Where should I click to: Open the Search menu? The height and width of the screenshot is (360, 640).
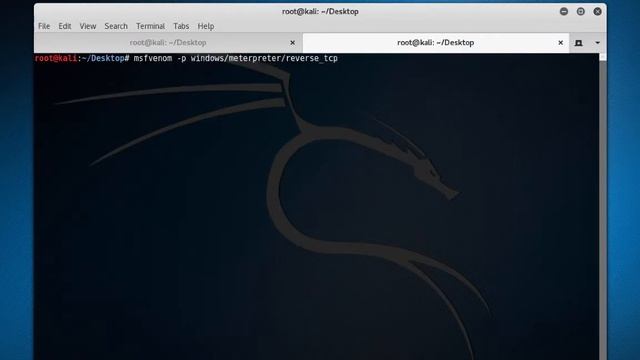tap(116, 26)
